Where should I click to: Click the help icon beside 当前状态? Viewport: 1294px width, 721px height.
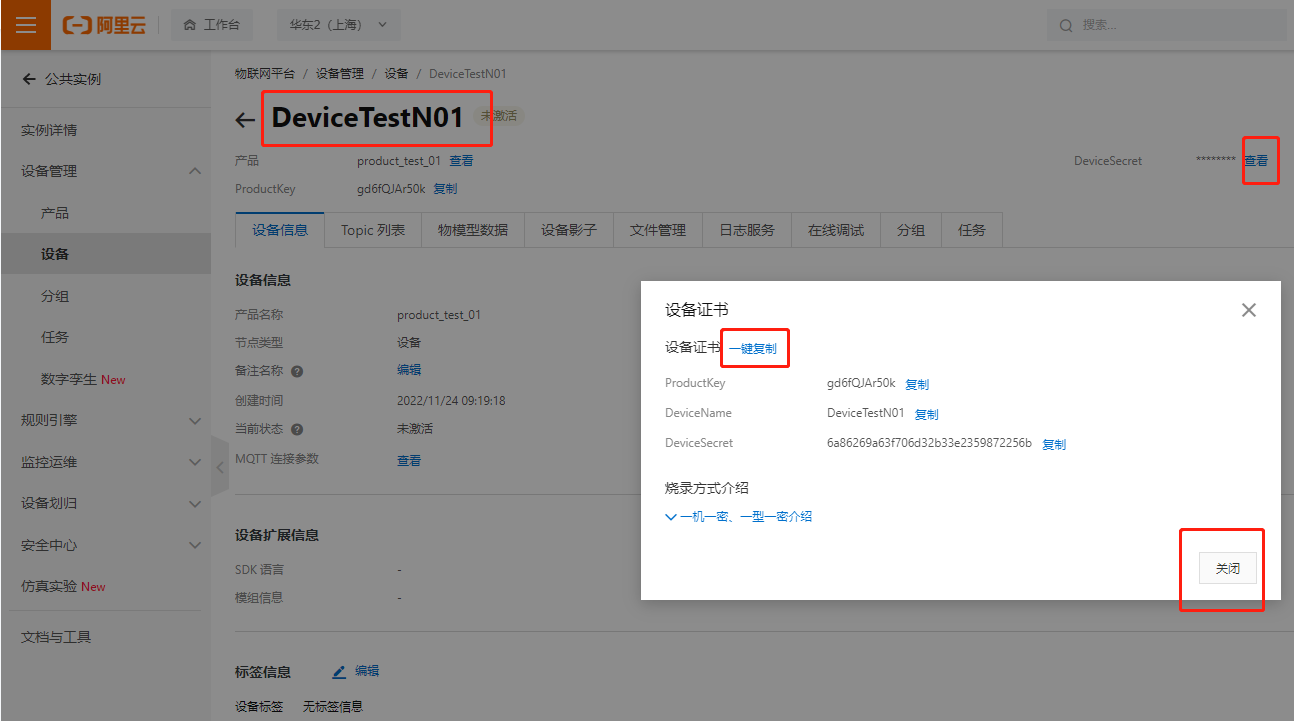pos(297,429)
